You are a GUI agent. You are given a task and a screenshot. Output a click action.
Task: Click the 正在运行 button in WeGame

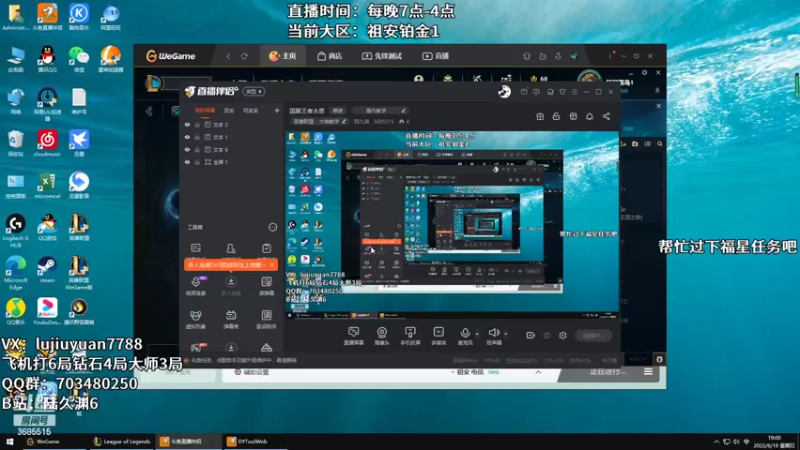click(x=607, y=372)
